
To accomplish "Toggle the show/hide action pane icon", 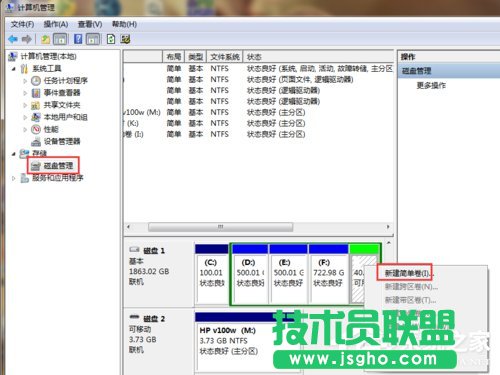I will pyautogui.click(x=93, y=39).
